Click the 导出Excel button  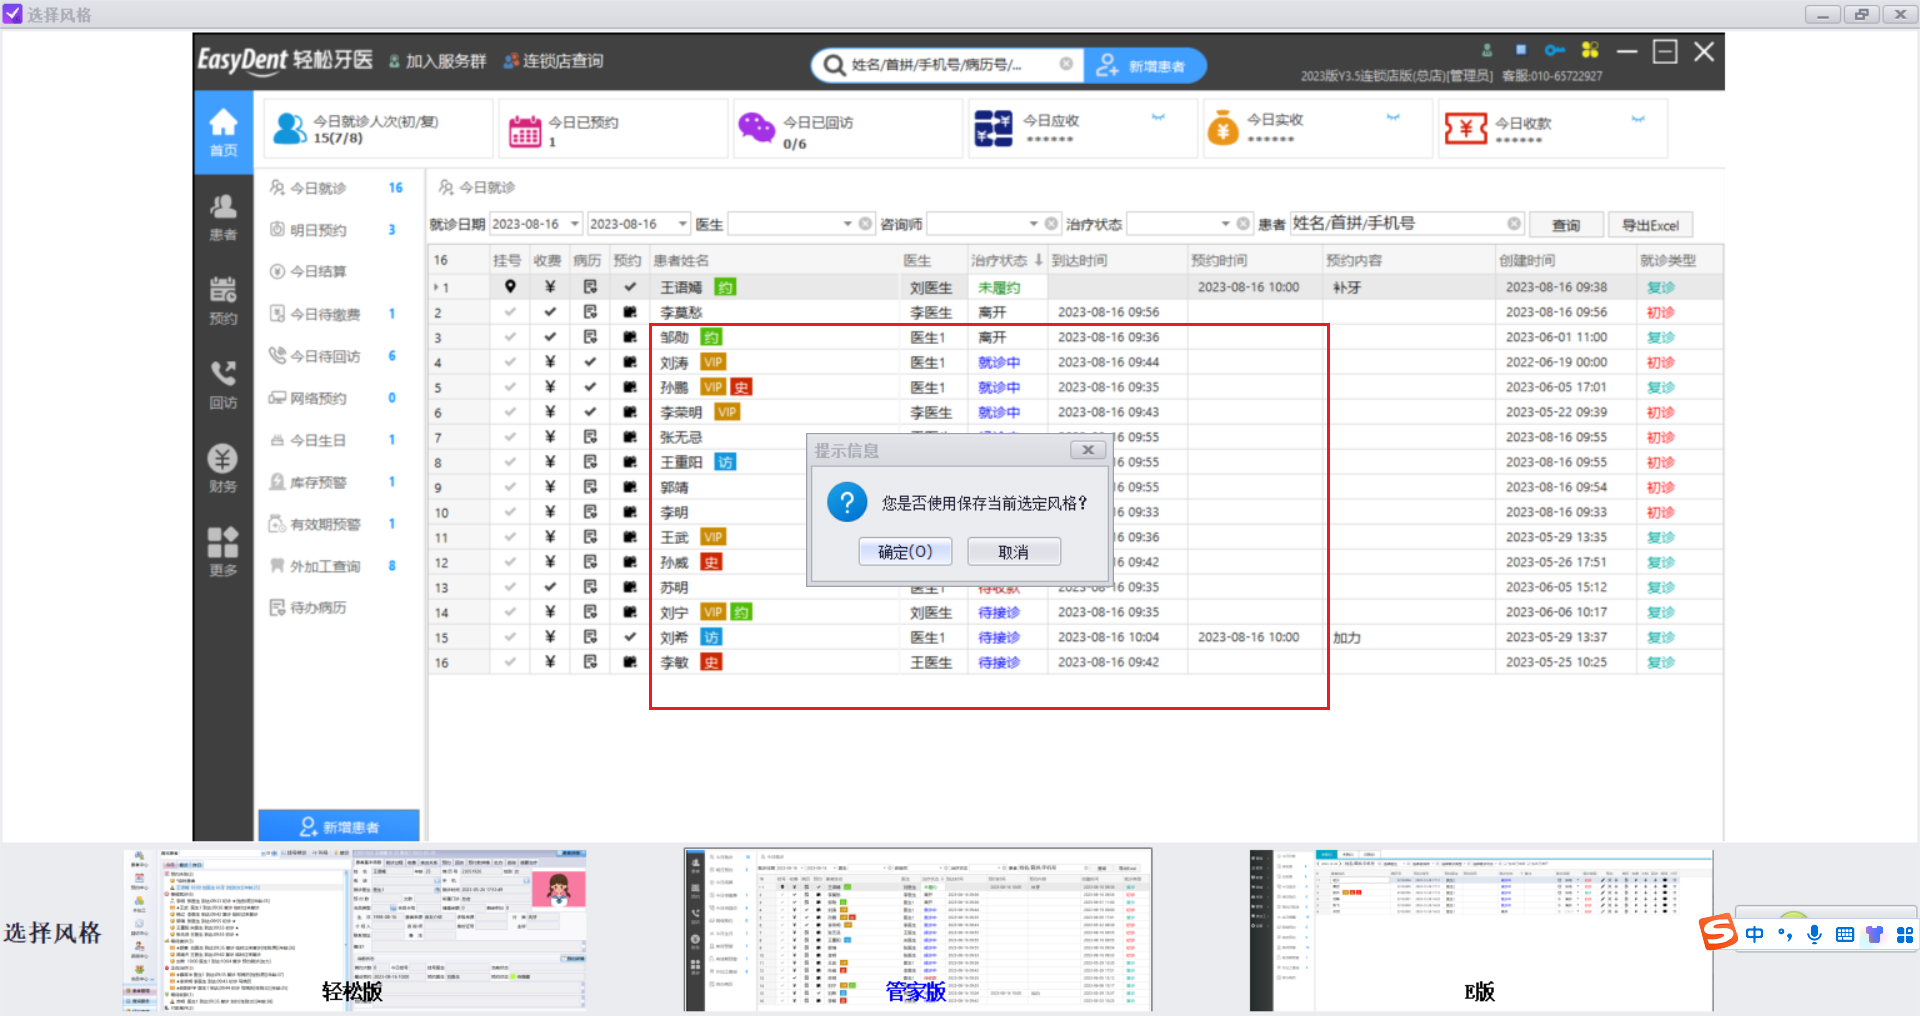pyautogui.click(x=1650, y=225)
